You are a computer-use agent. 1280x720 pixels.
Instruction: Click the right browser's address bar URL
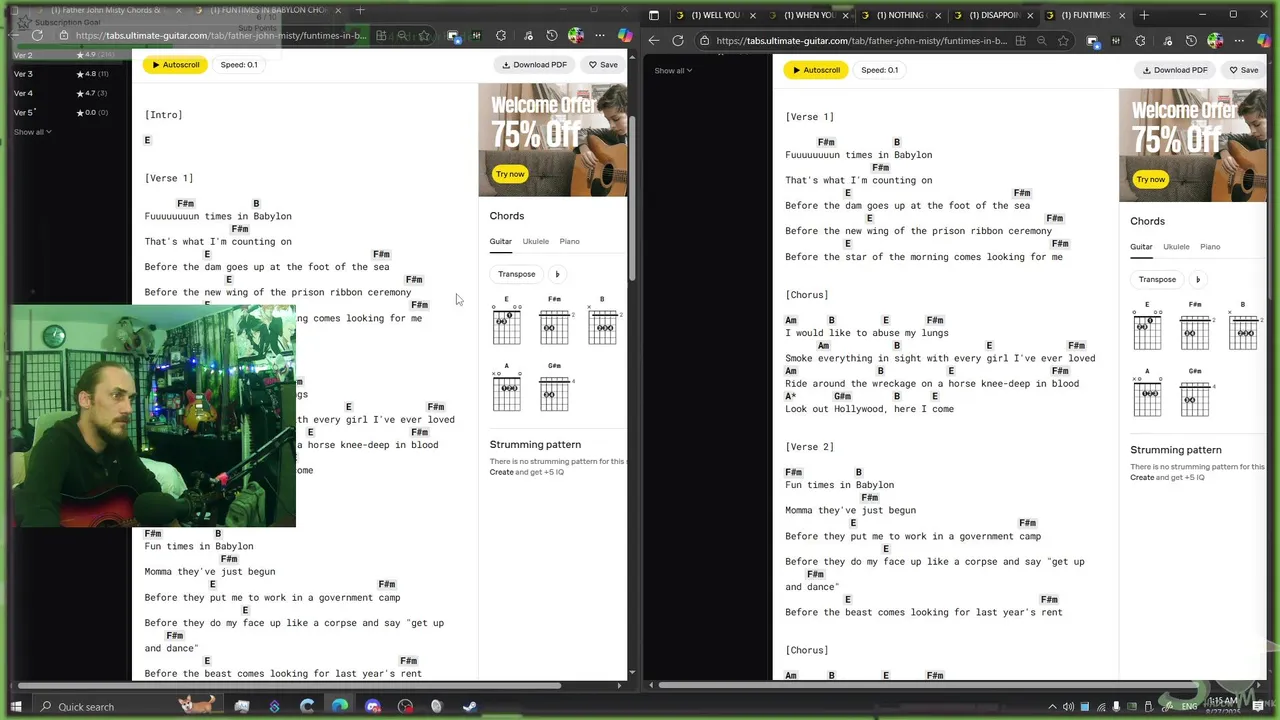[861, 41]
